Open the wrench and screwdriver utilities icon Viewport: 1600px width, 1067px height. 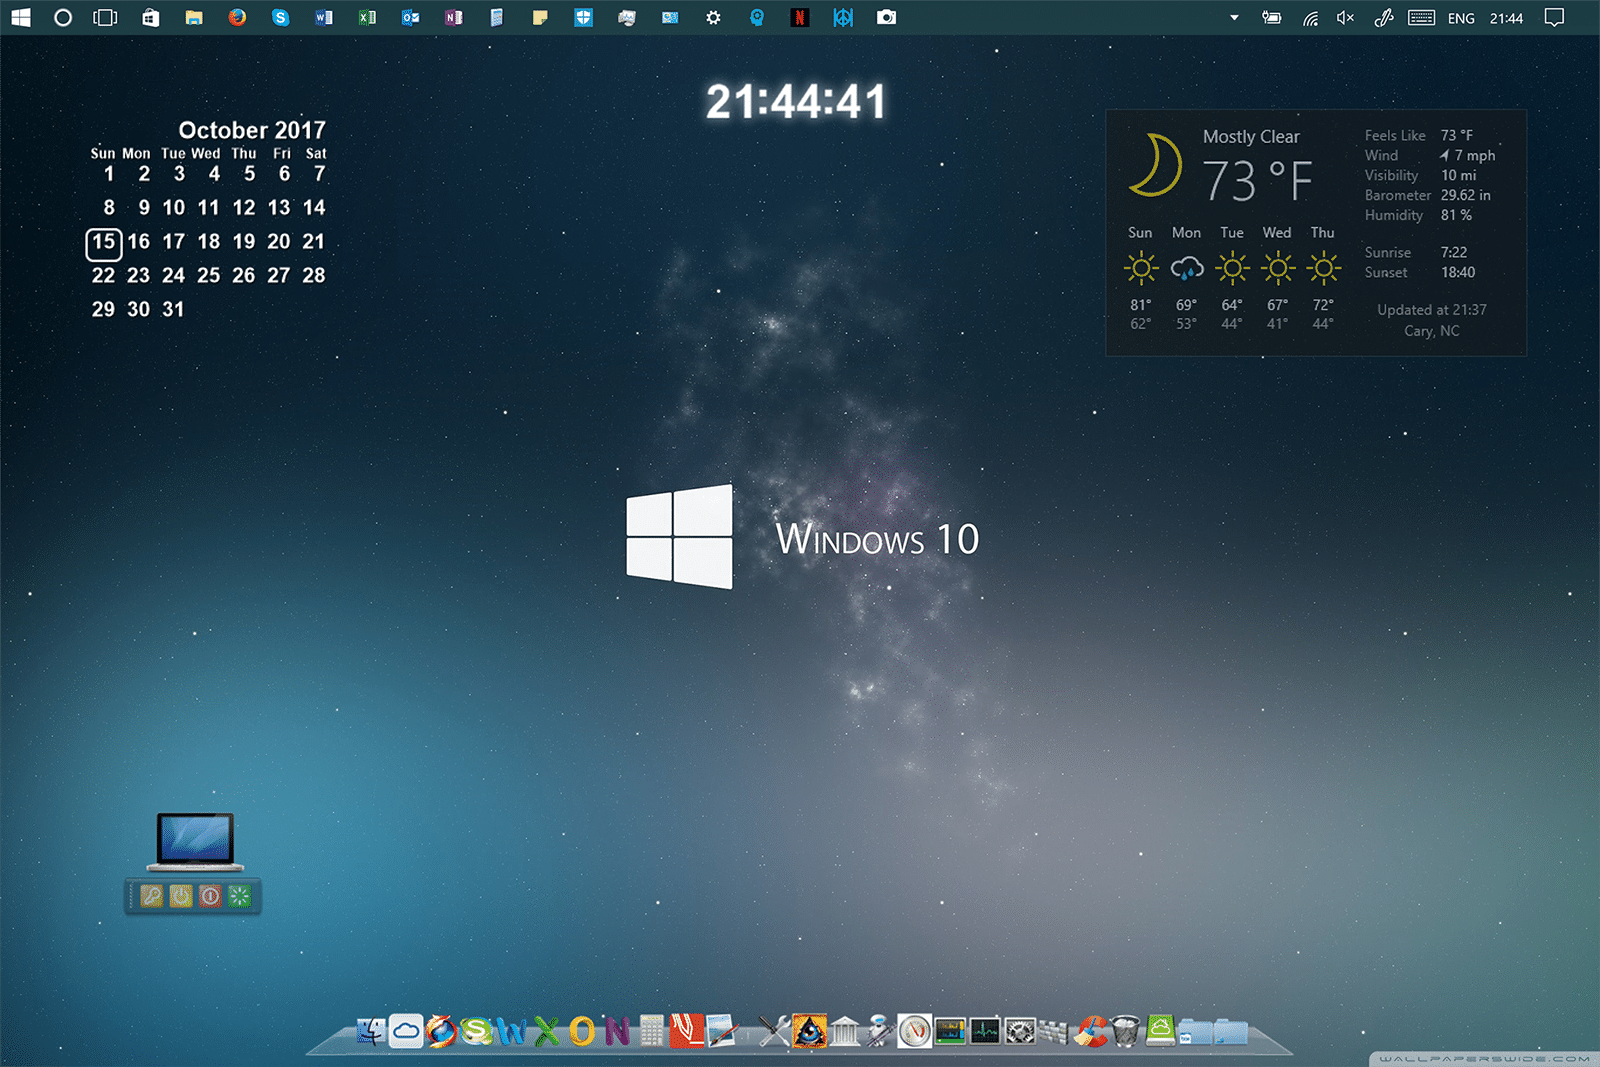[774, 1031]
